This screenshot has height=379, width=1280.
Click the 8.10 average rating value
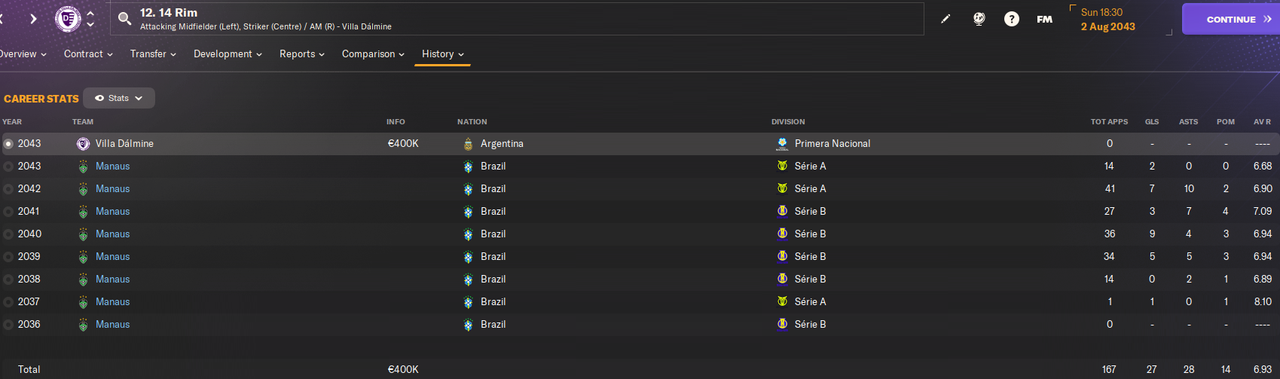1262,302
